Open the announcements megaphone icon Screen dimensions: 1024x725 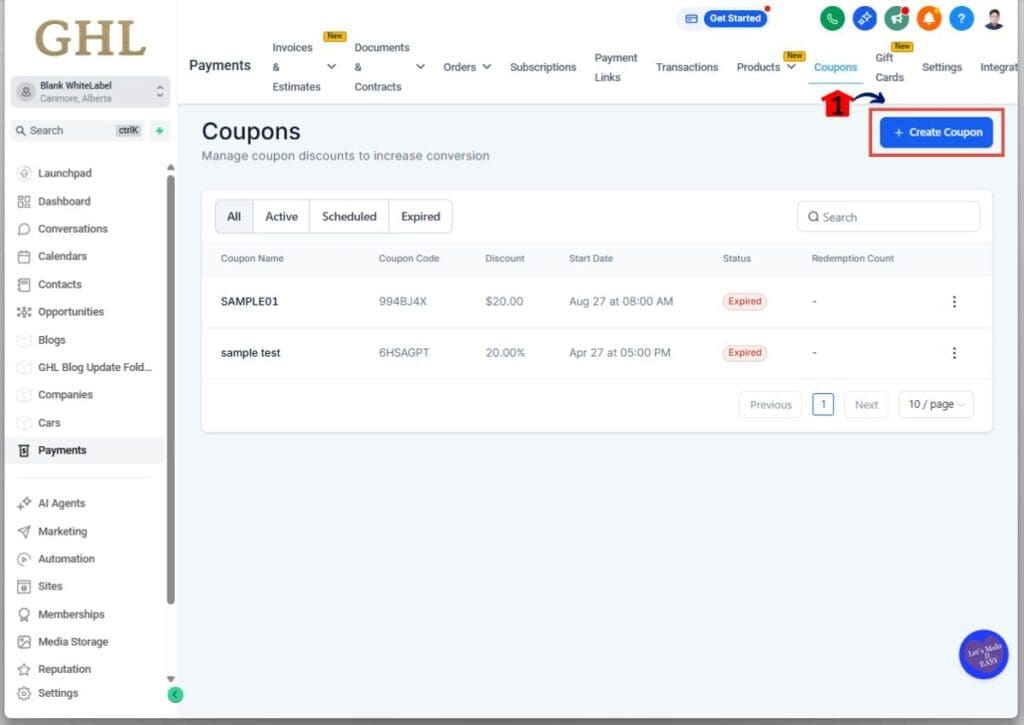[x=897, y=18]
